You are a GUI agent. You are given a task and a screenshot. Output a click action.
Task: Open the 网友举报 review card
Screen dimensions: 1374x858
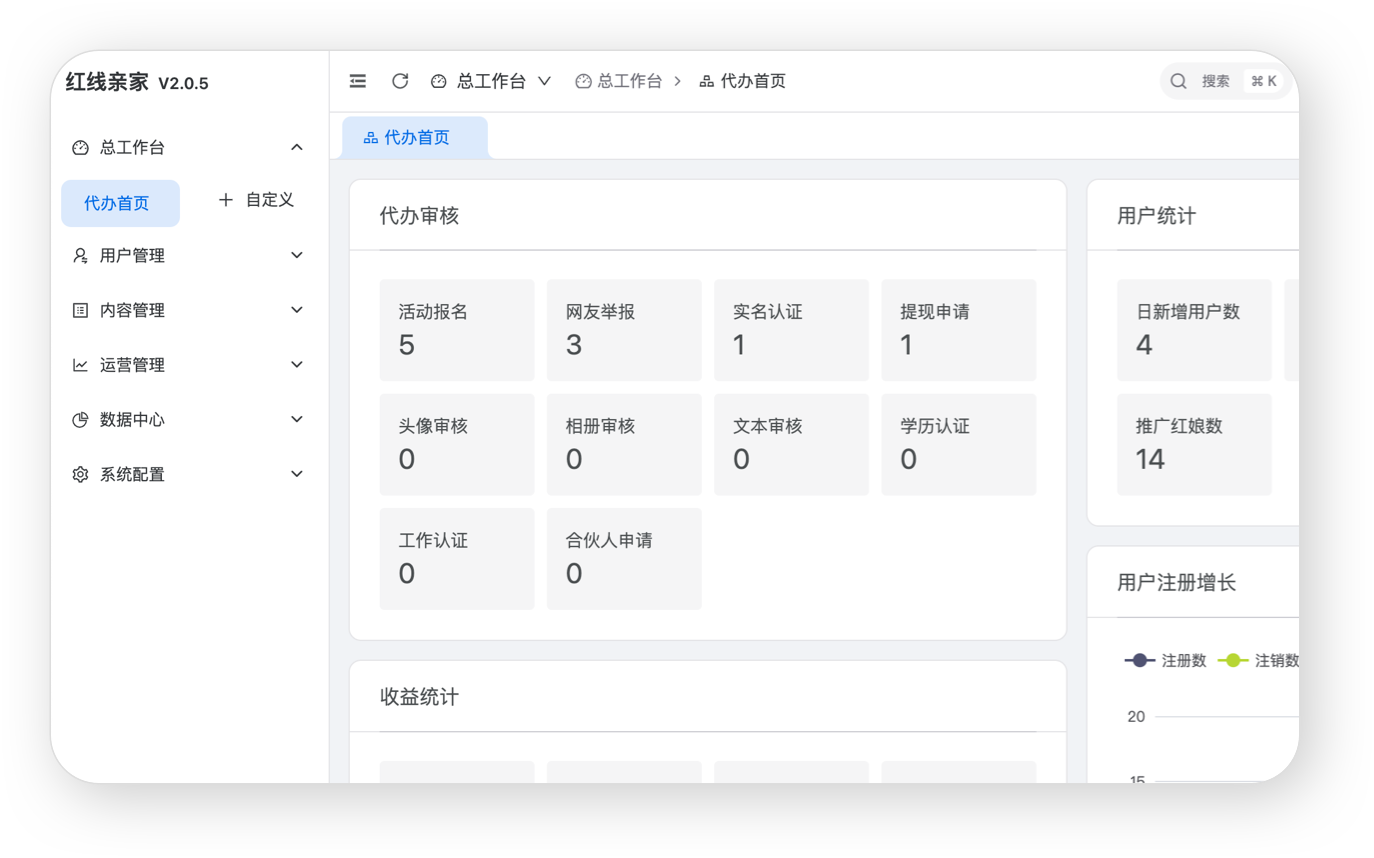tap(624, 330)
